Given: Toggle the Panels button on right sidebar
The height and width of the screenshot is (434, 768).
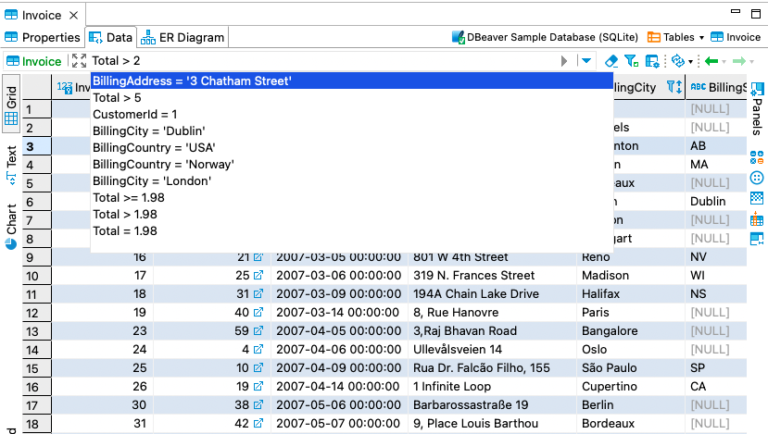Looking at the screenshot, I should pyautogui.click(x=757, y=108).
